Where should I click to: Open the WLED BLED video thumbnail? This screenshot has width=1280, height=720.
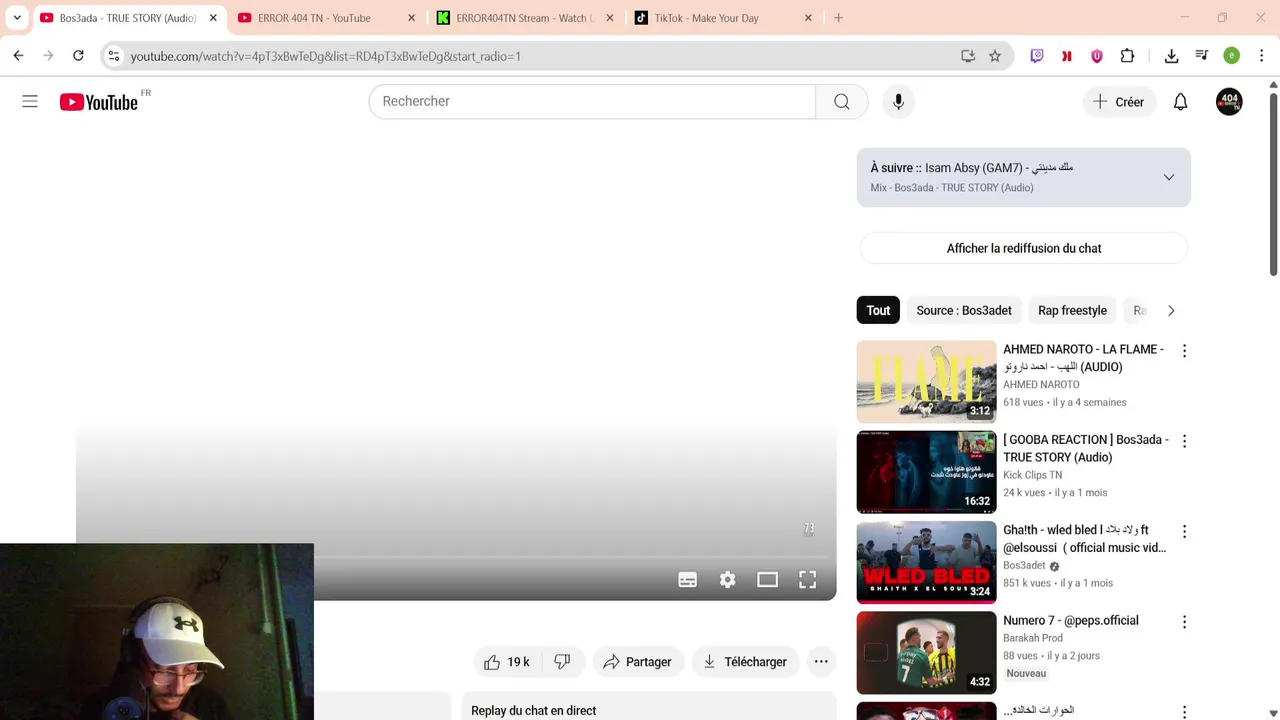(926, 562)
